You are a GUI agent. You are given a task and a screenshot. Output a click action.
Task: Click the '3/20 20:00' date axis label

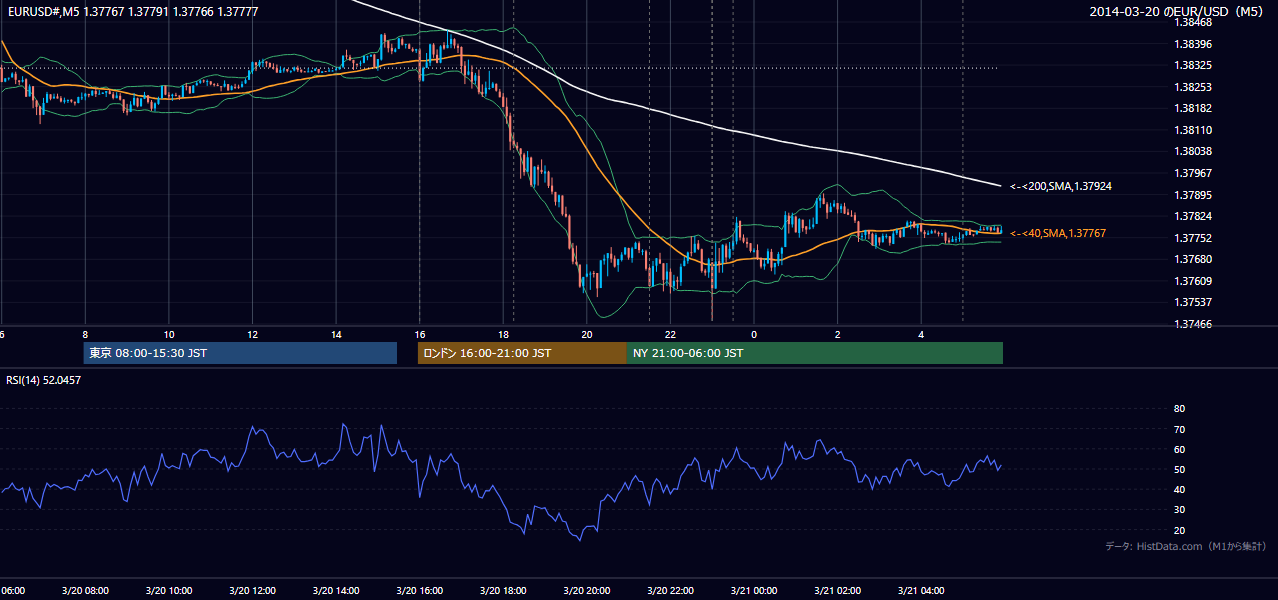click(586, 591)
